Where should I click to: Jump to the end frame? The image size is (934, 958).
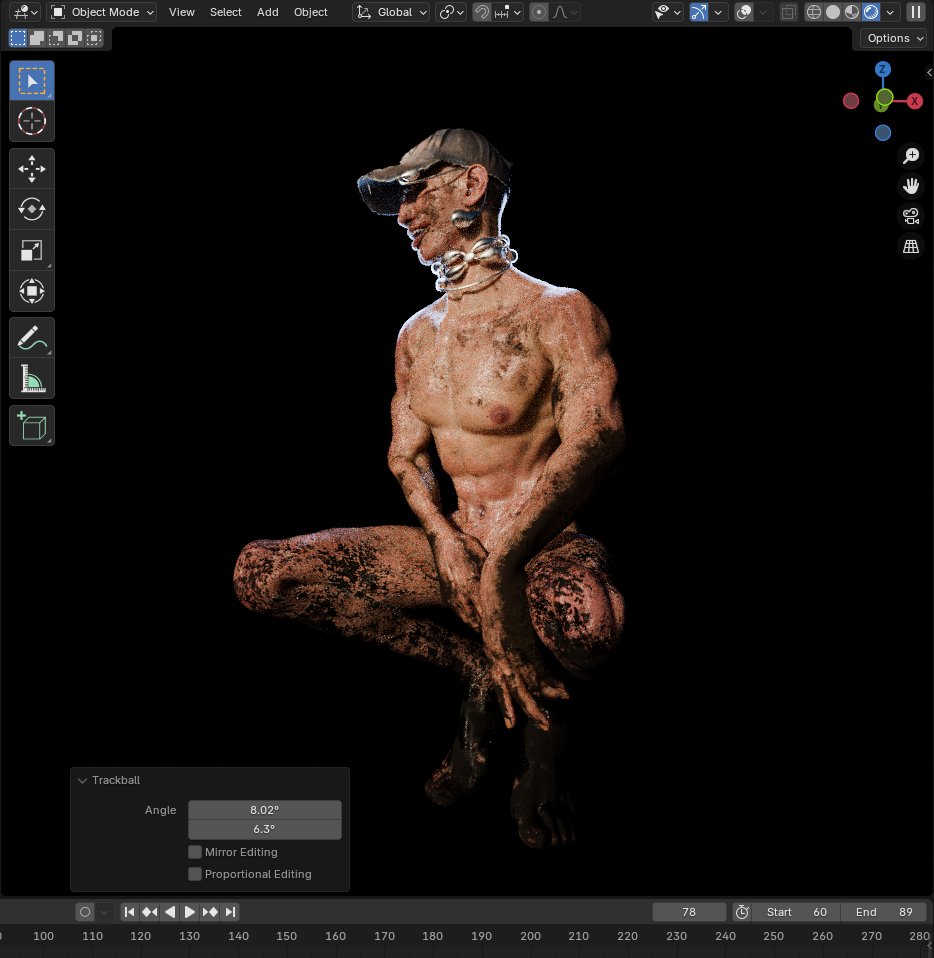coord(230,912)
